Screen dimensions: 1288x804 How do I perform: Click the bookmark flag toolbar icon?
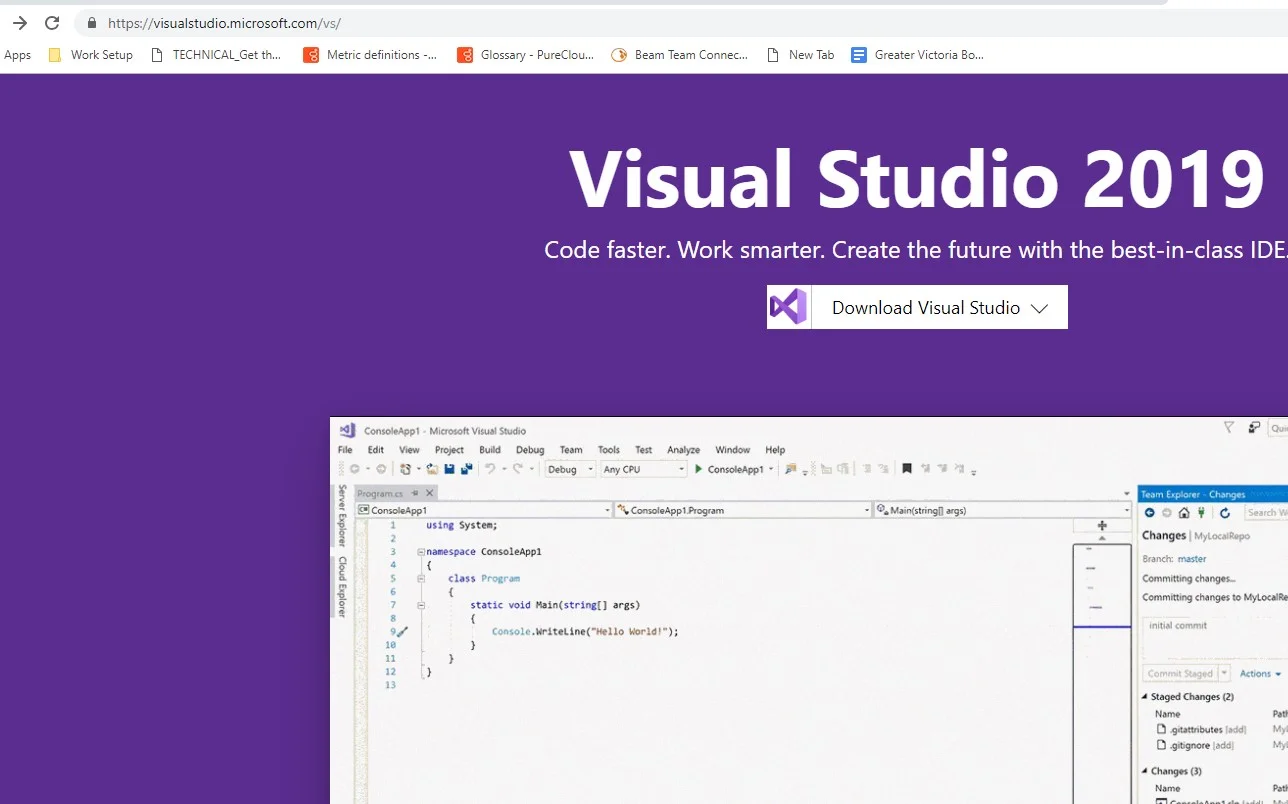pos(907,469)
